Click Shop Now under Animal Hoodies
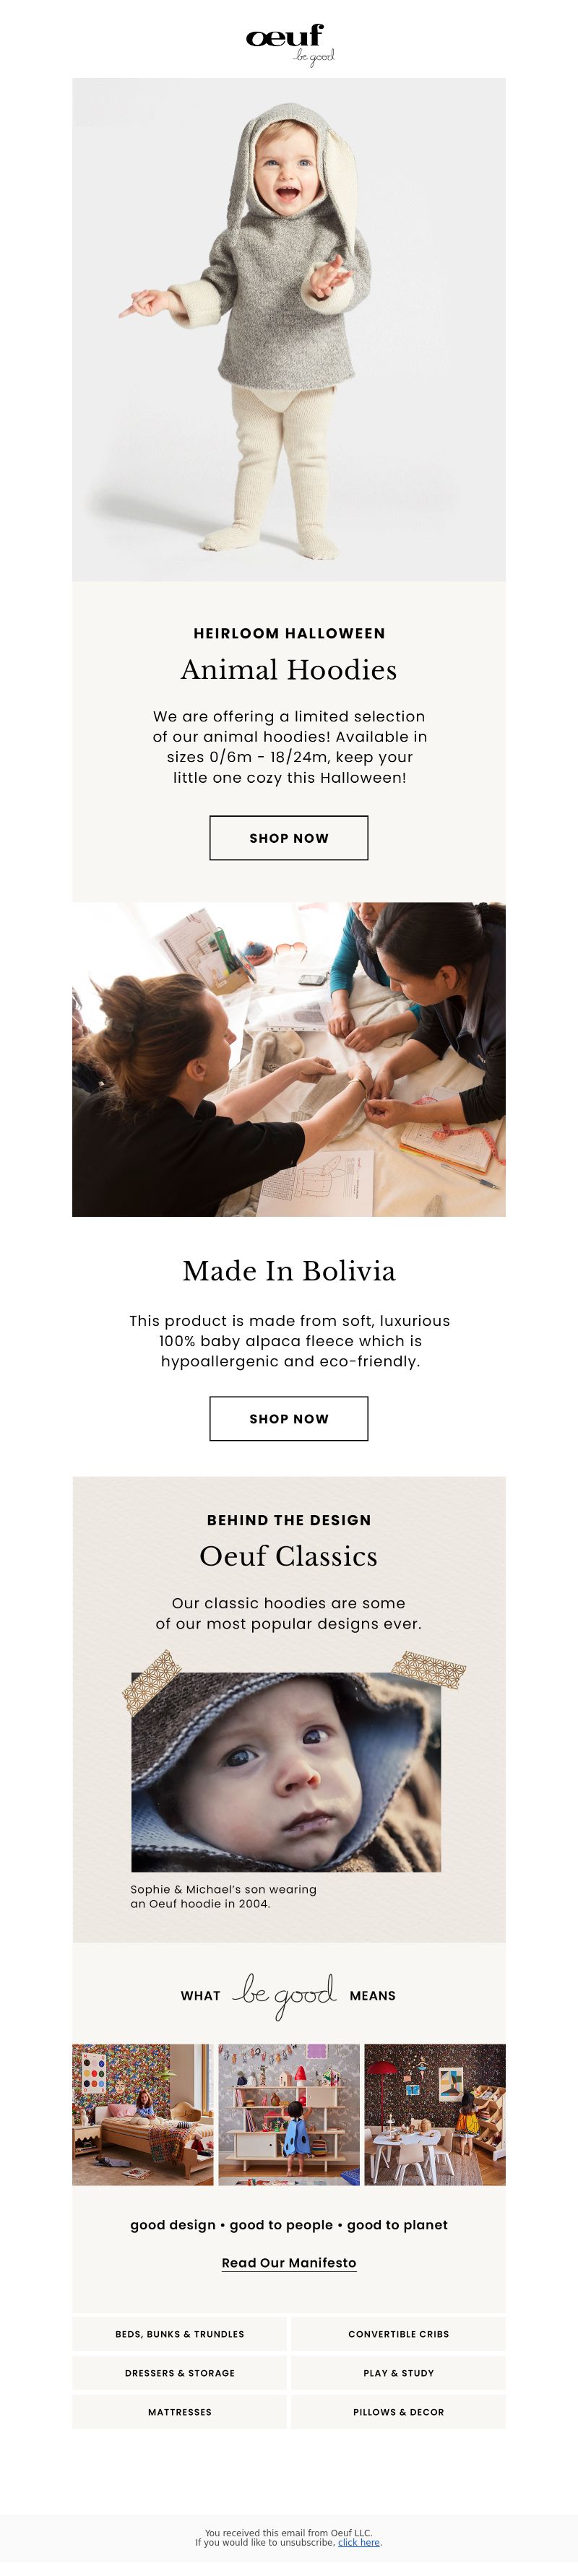Image resolution: width=578 pixels, height=2576 pixels. click(289, 838)
